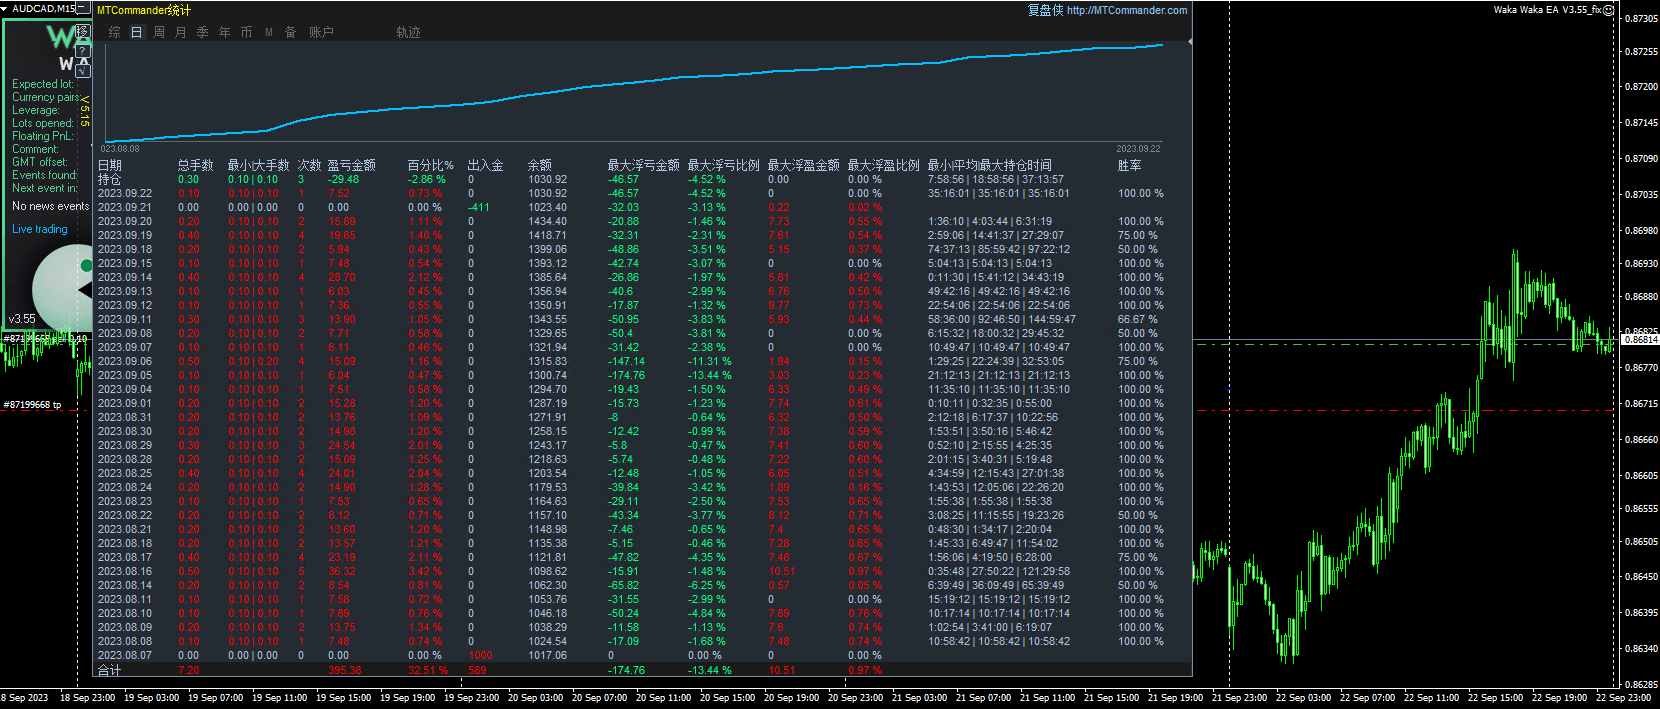Switch to the M tab
The image size is (1660, 709).
coord(269,32)
